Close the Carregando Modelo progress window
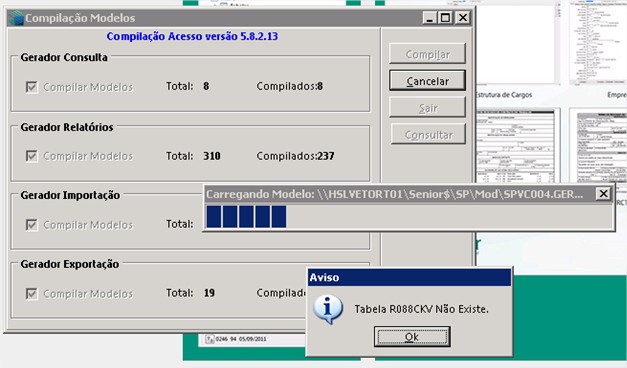Viewport: 627px width, 368px height. (x=603, y=194)
